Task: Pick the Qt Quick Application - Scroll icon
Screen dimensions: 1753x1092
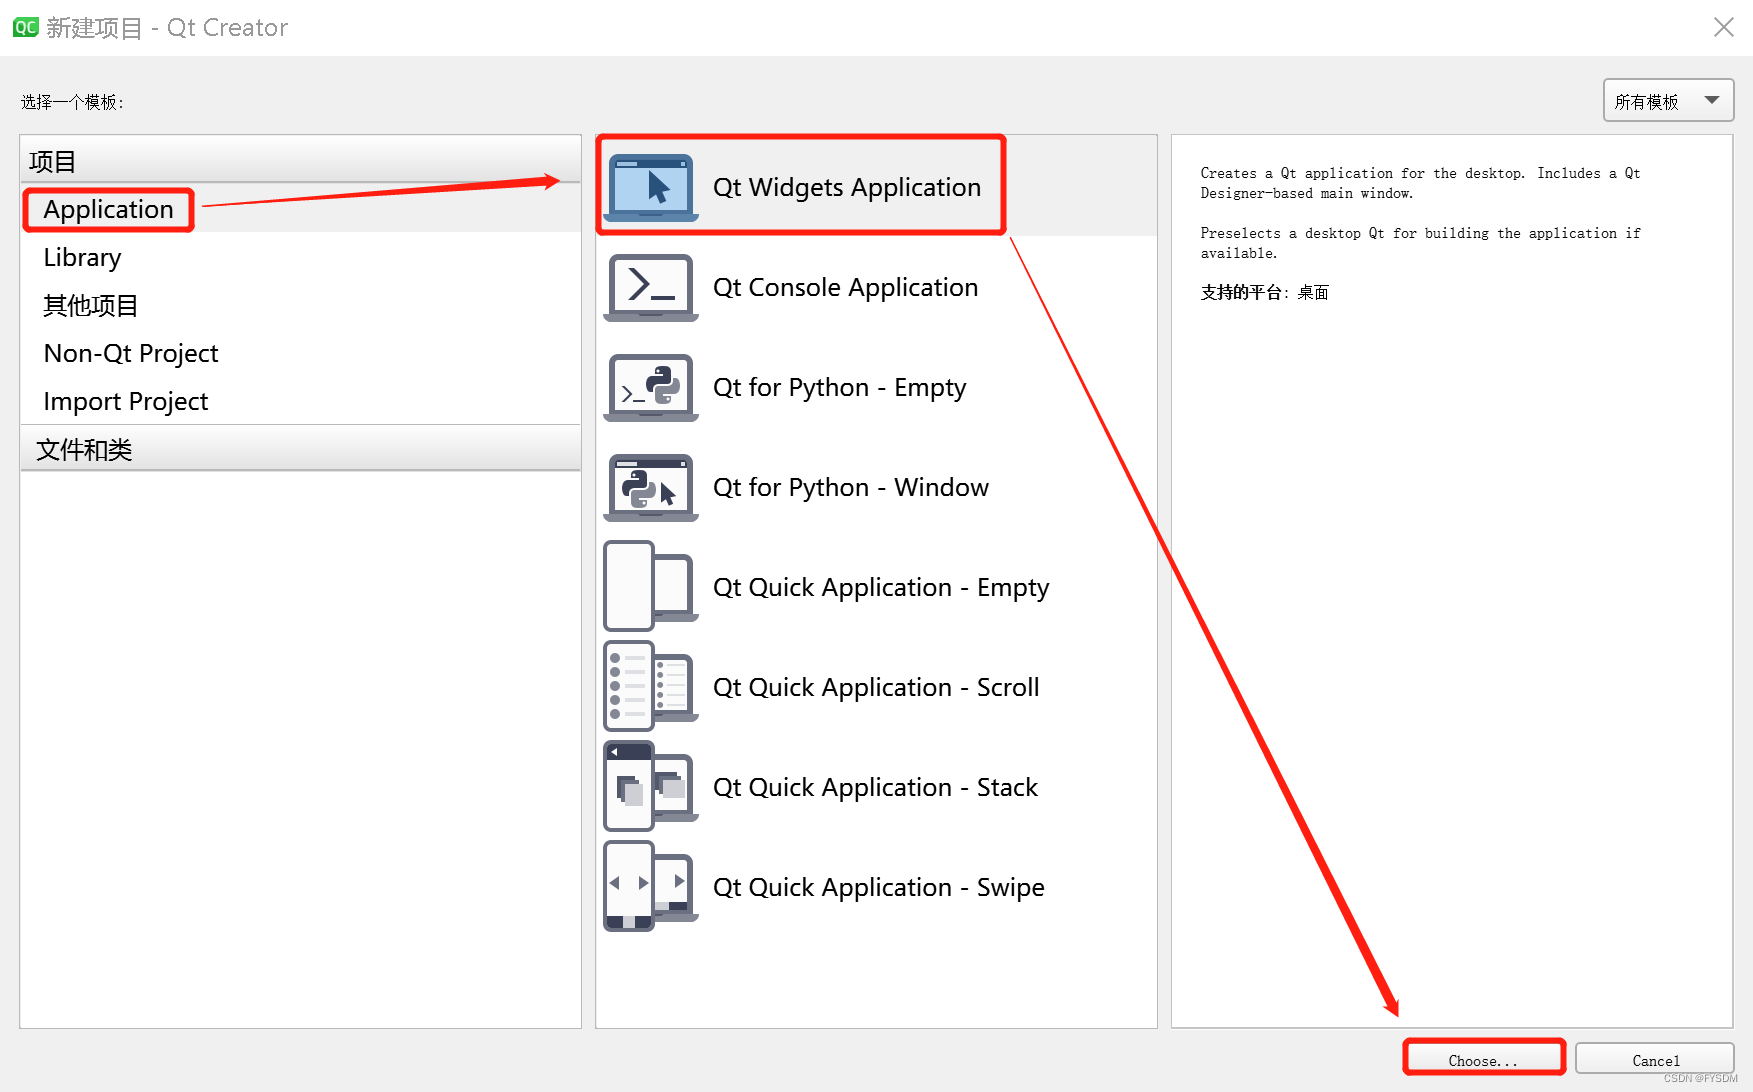Action: [651, 686]
